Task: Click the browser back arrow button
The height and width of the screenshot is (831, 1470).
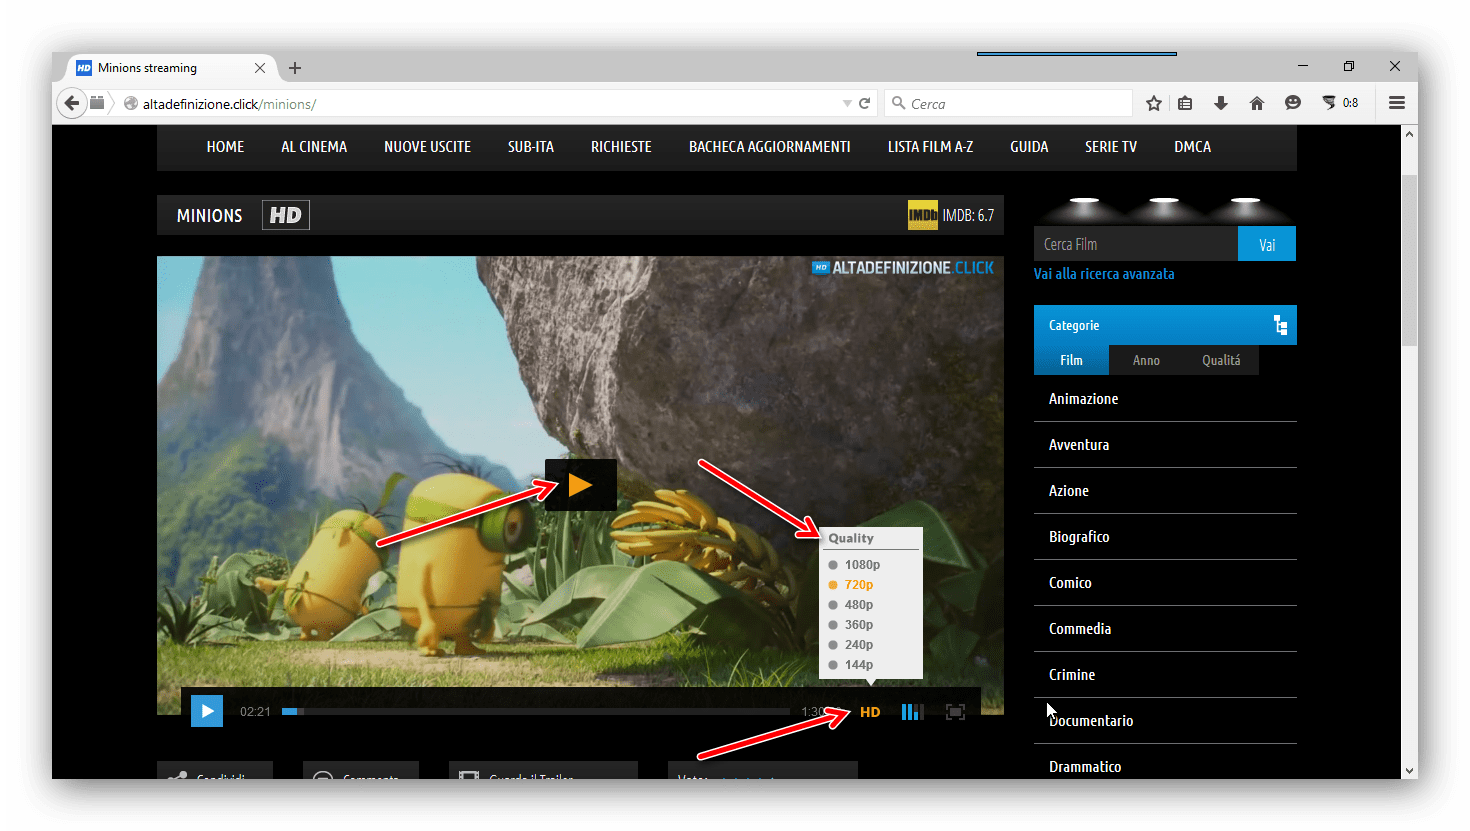Action: click(x=71, y=103)
